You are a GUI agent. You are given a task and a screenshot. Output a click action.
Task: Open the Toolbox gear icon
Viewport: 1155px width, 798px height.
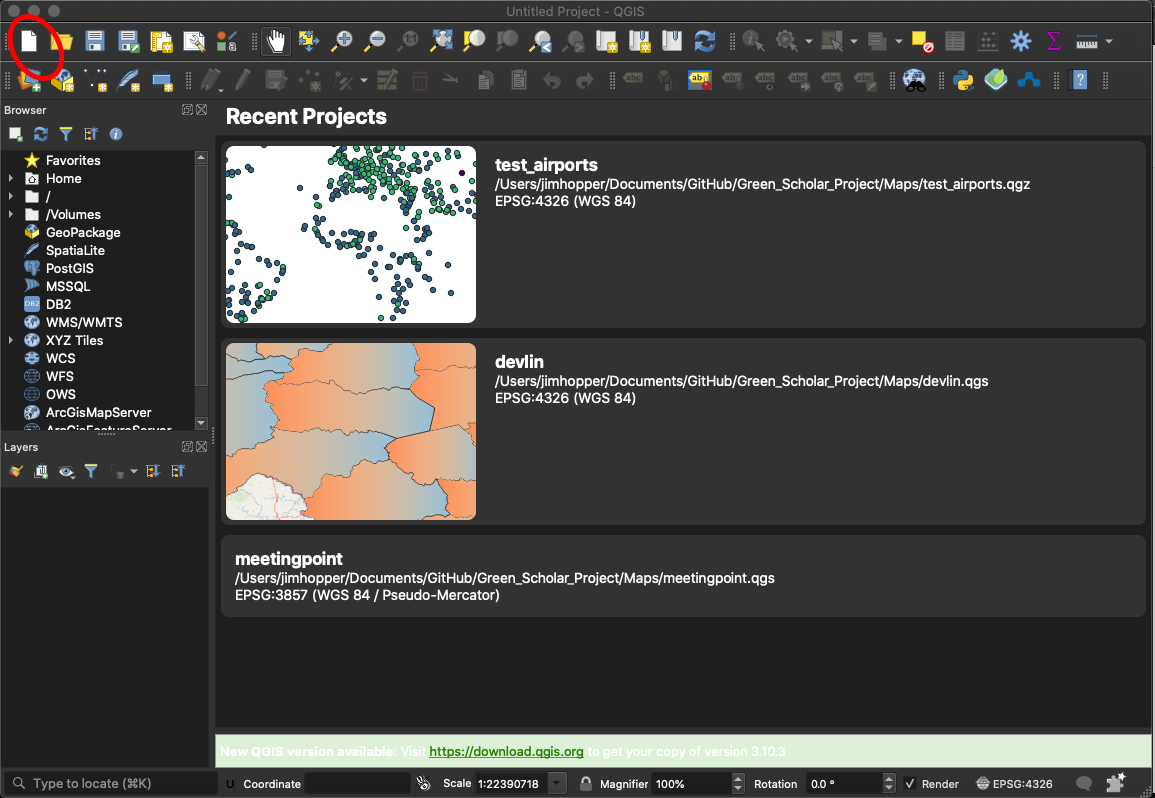1020,41
